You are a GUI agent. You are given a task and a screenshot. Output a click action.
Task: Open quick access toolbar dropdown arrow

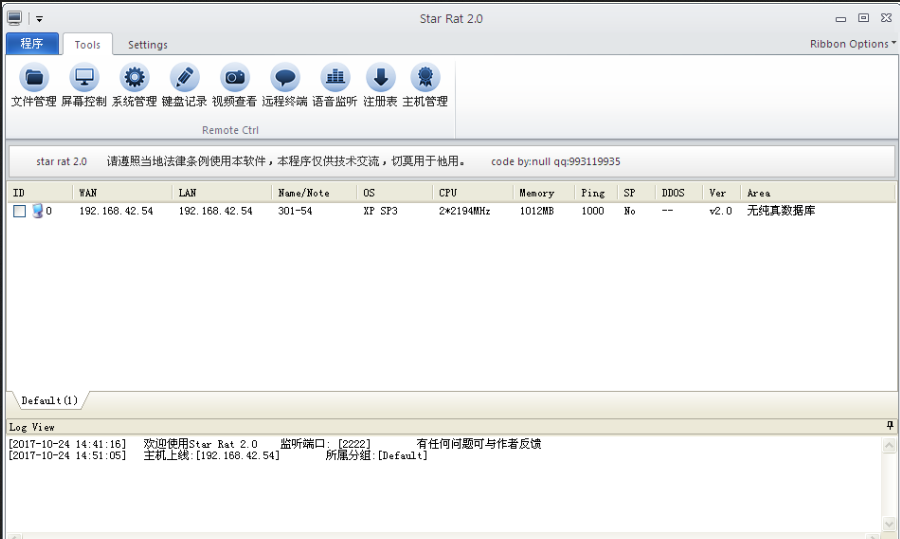39,19
